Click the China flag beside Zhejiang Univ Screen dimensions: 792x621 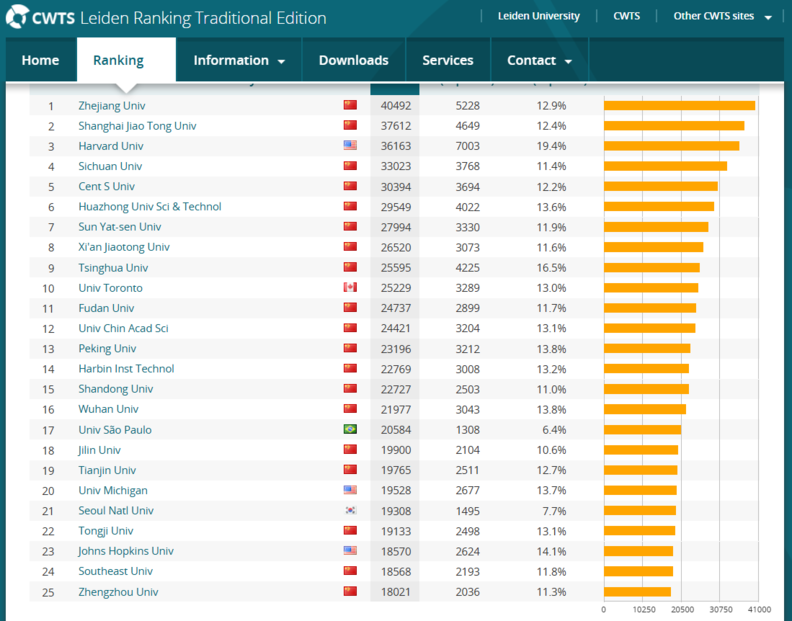coord(350,105)
